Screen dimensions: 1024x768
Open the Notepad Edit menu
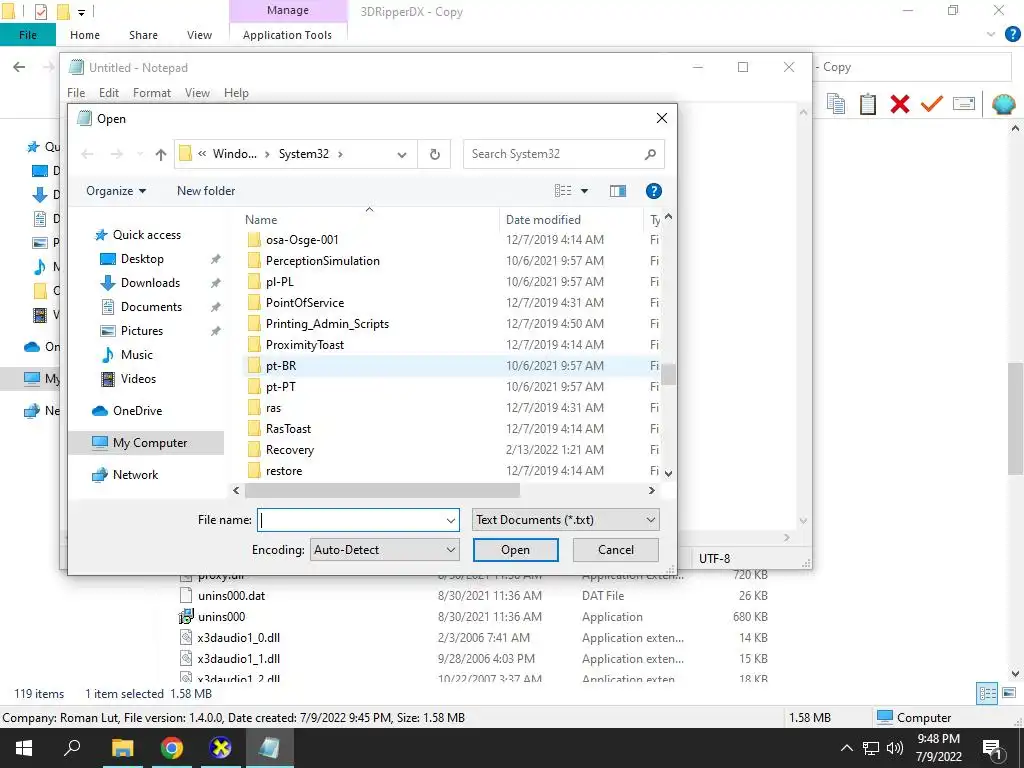(x=109, y=93)
